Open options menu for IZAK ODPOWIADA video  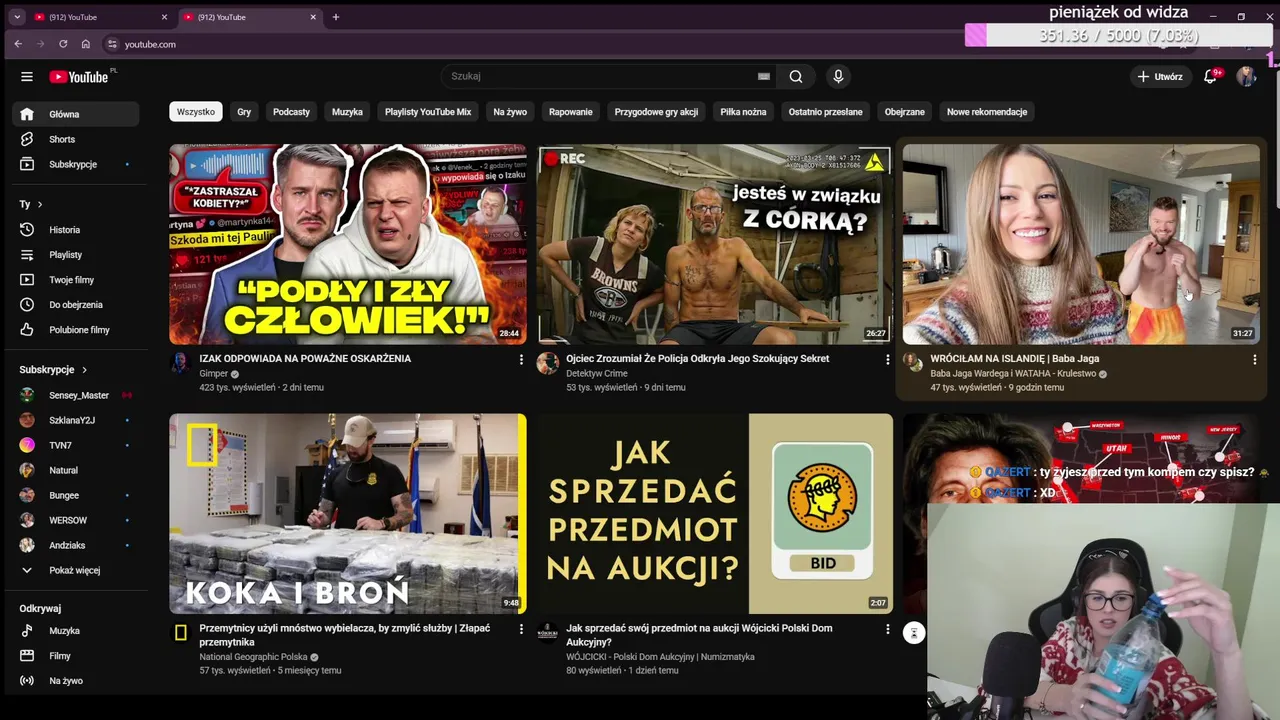coord(521,359)
